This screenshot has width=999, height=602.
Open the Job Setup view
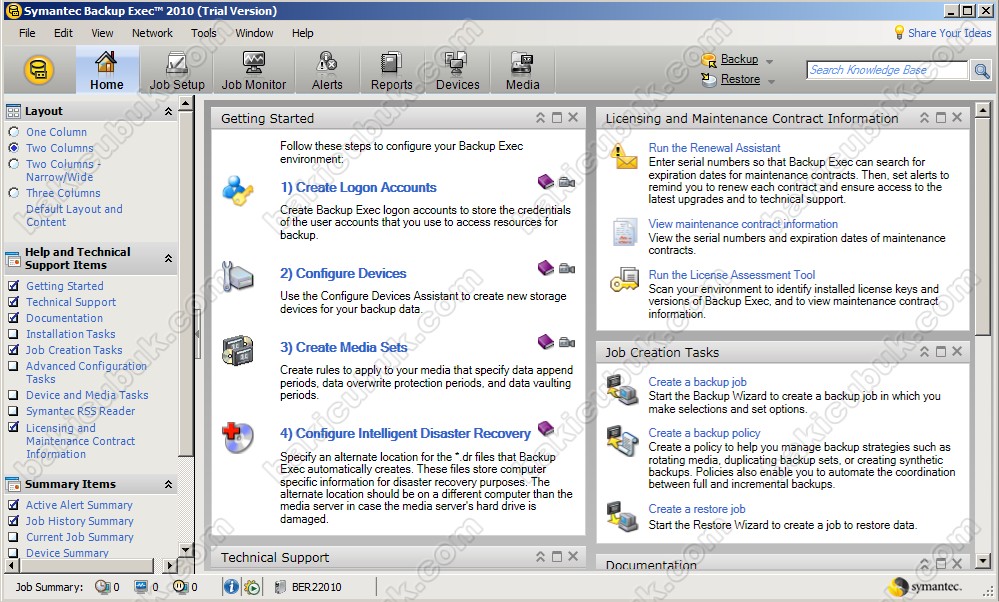tap(176, 71)
